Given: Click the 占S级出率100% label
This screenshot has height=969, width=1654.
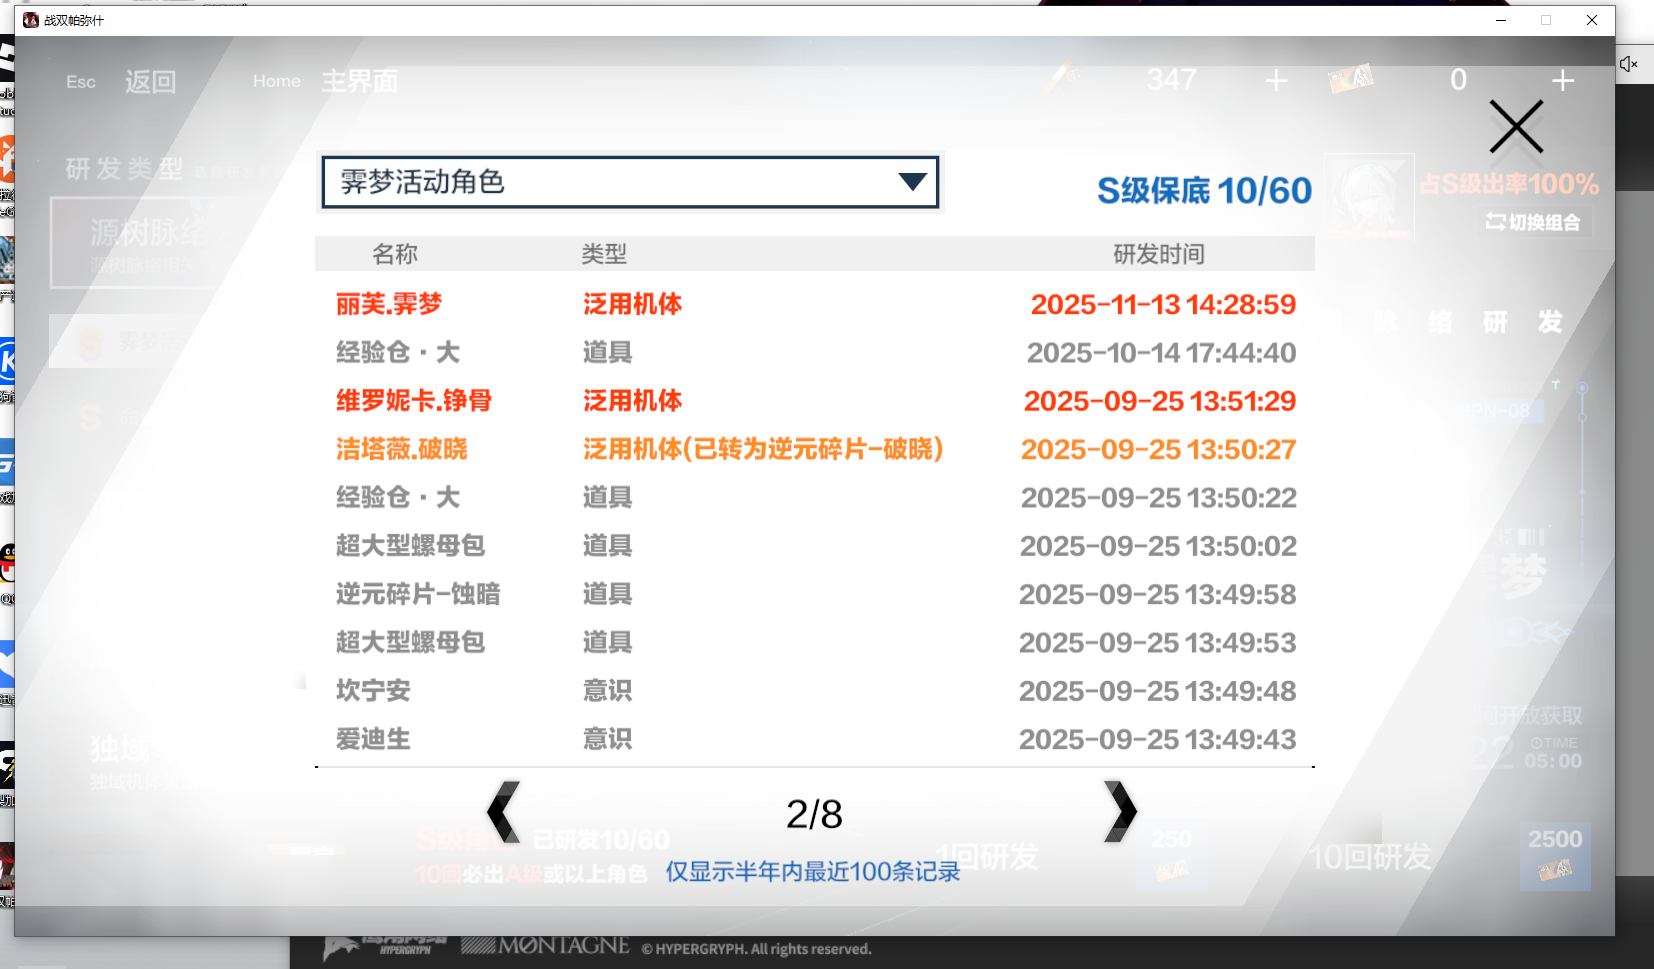Looking at the screenshot, I should [1509, 184].
